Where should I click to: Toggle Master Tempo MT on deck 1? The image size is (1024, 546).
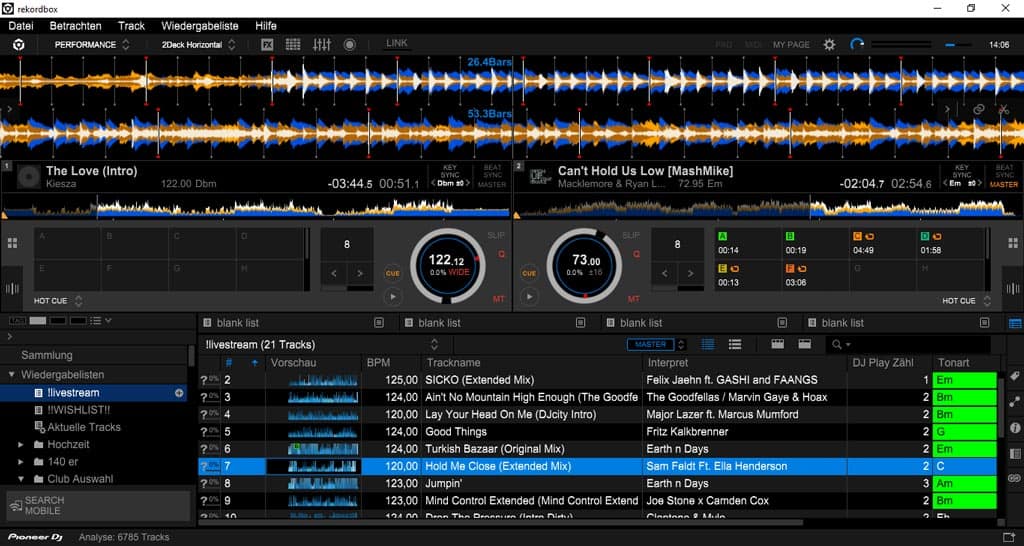pyautogui.click(x=499, y=299)
